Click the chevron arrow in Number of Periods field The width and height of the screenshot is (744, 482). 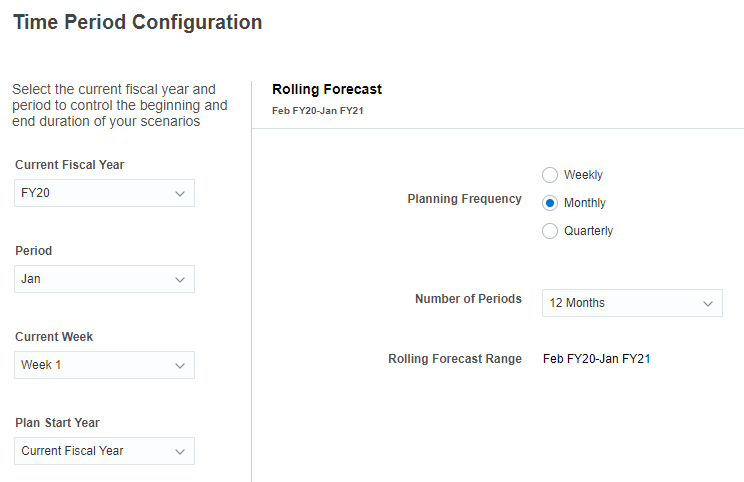point(708,303)
